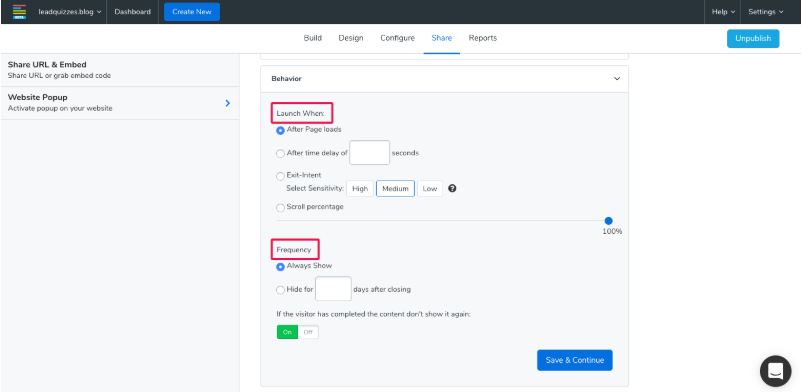
Task: Open the Settings dropdown menu
Action: coord(766,12)
